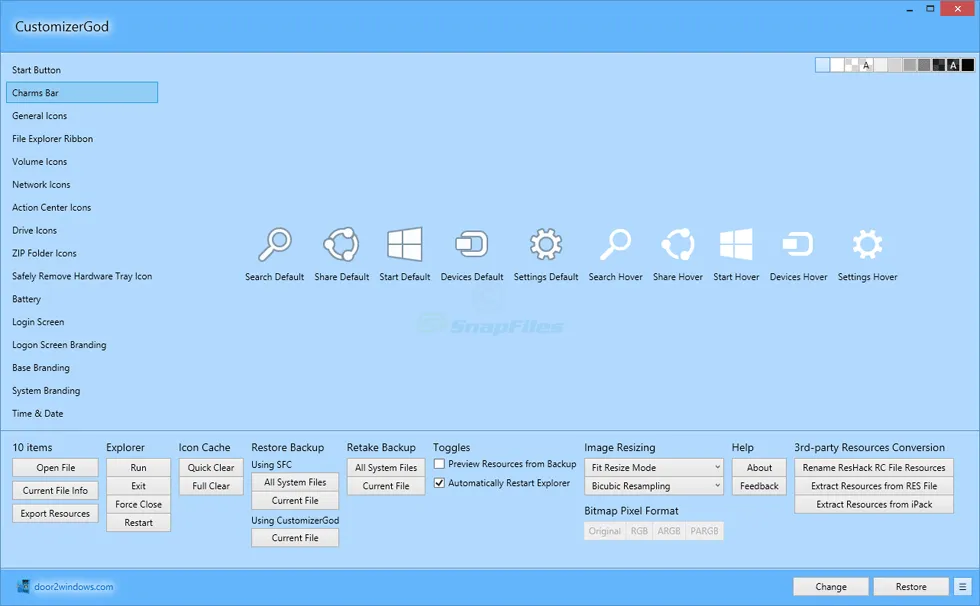Disable Automatically Restart Explorer checkbox
The height and width of the screenshot is (606, 980).
440,483
